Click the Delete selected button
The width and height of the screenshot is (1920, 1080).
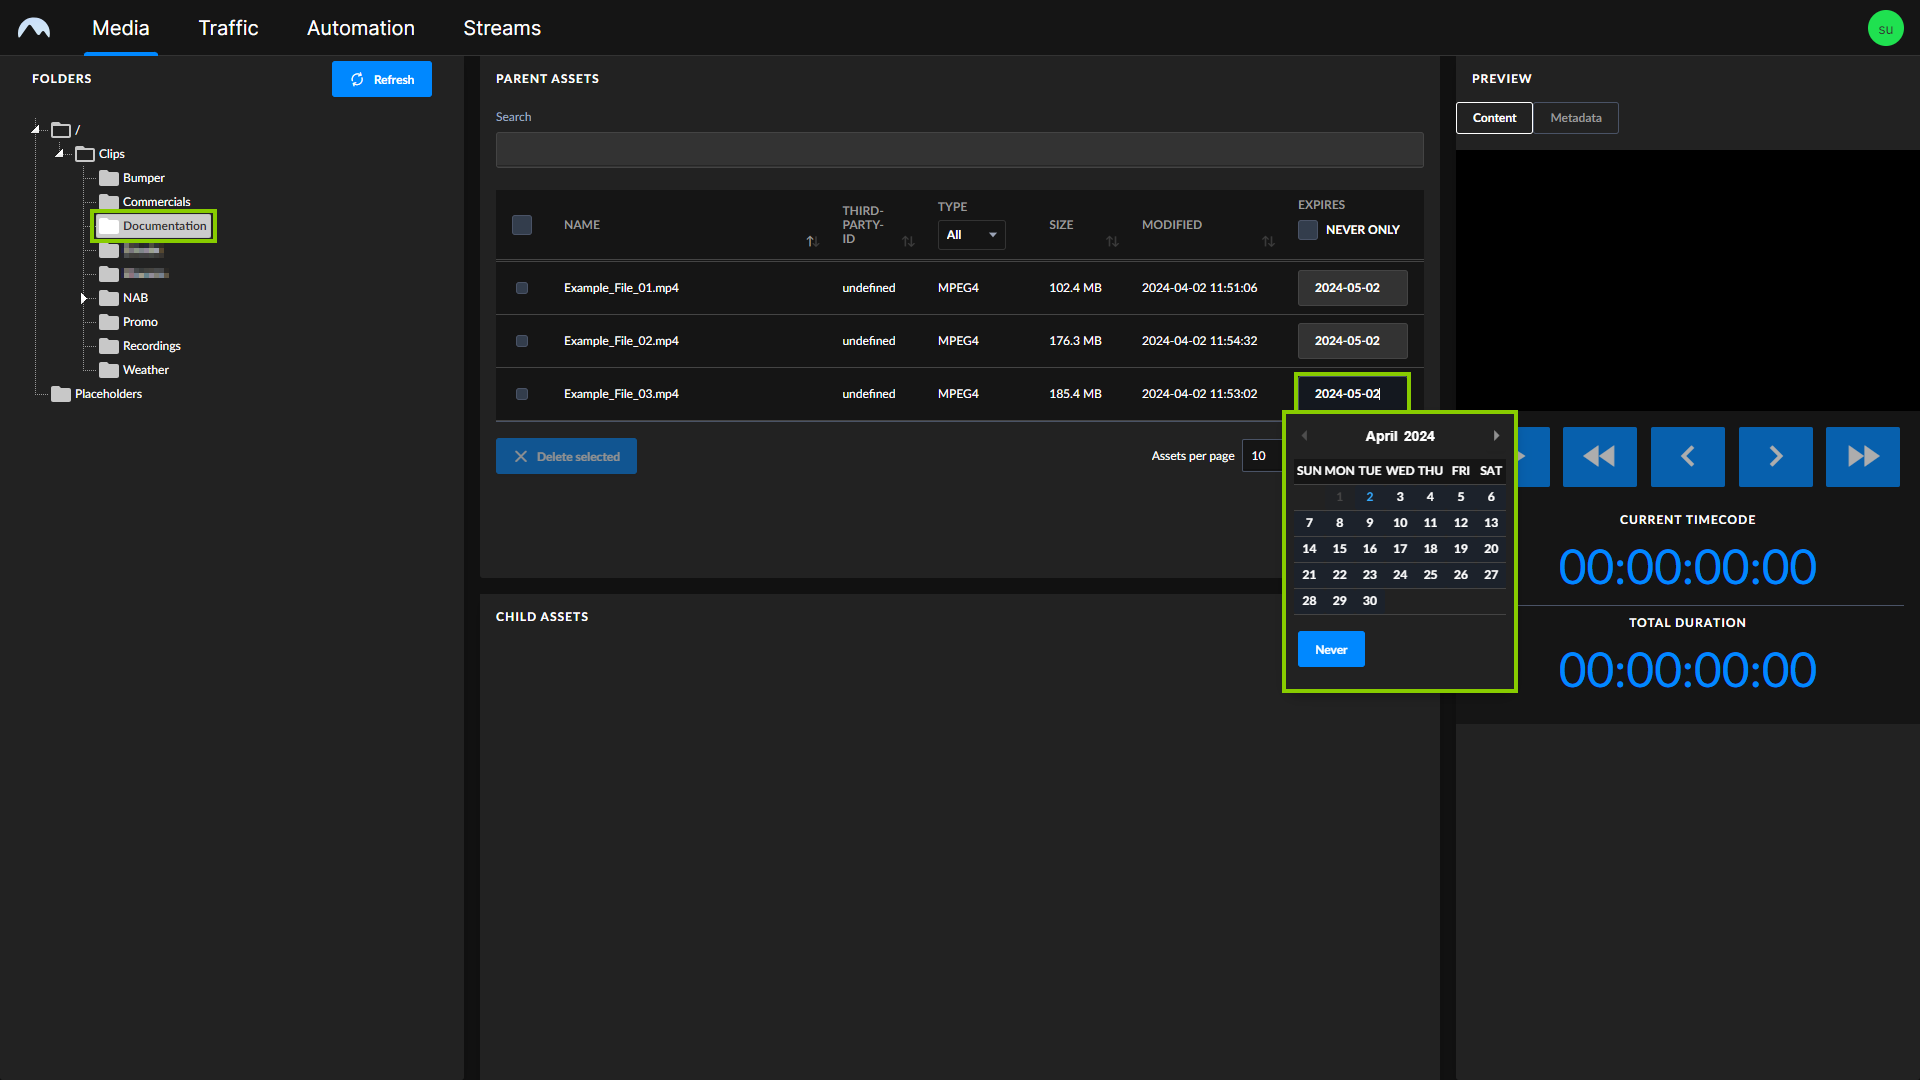[566, 456]
